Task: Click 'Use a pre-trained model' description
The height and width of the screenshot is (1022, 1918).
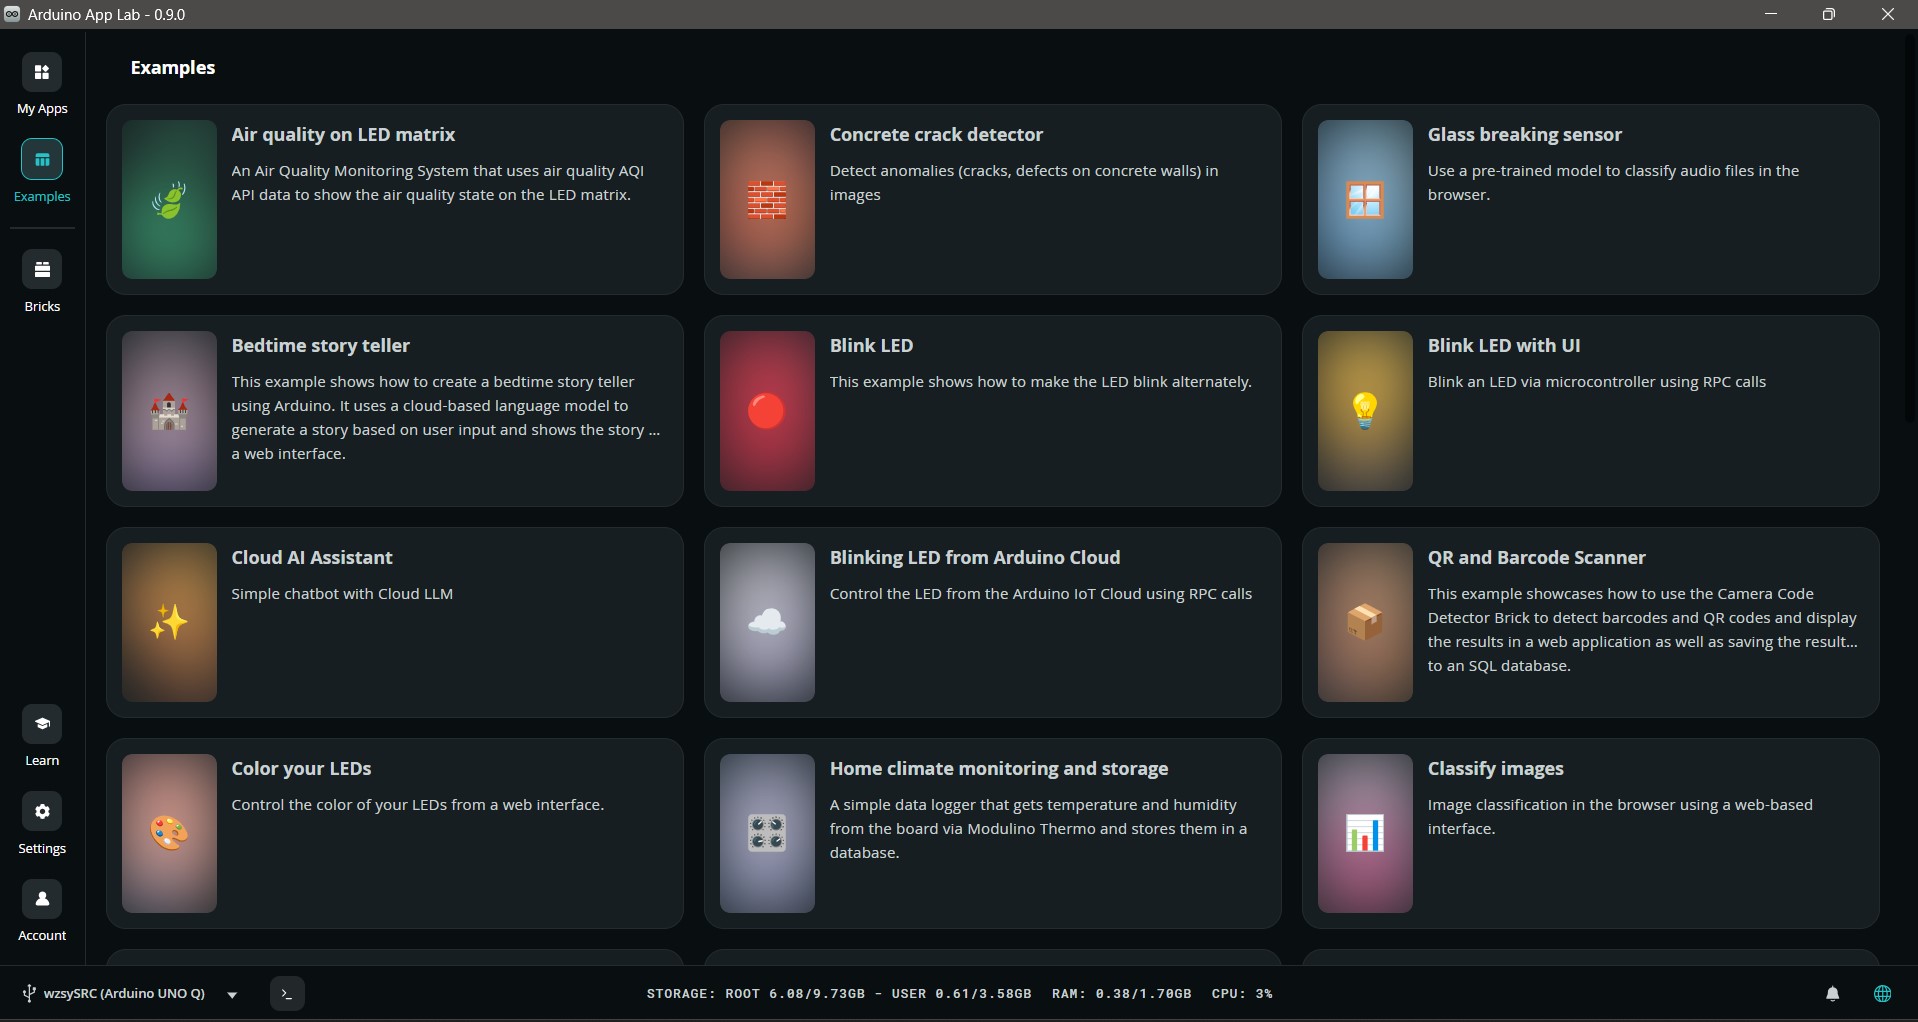Action: click(1613, 183)
